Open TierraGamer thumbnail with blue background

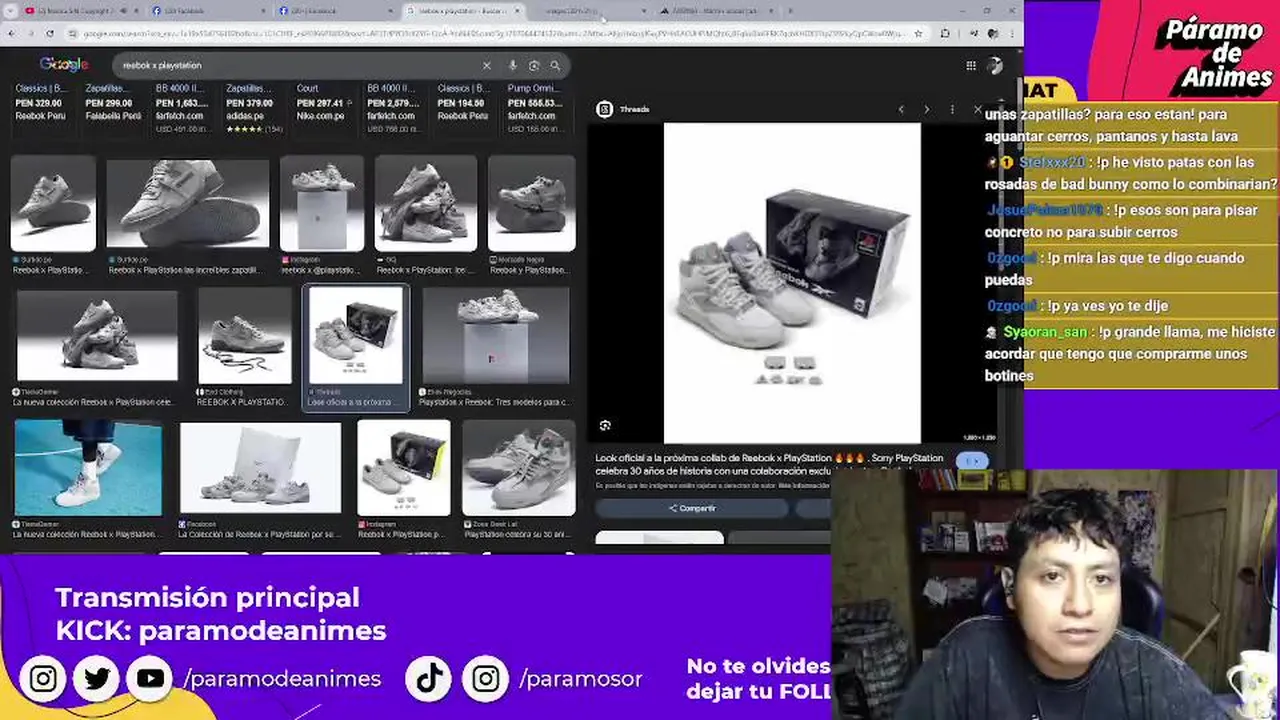88,468
